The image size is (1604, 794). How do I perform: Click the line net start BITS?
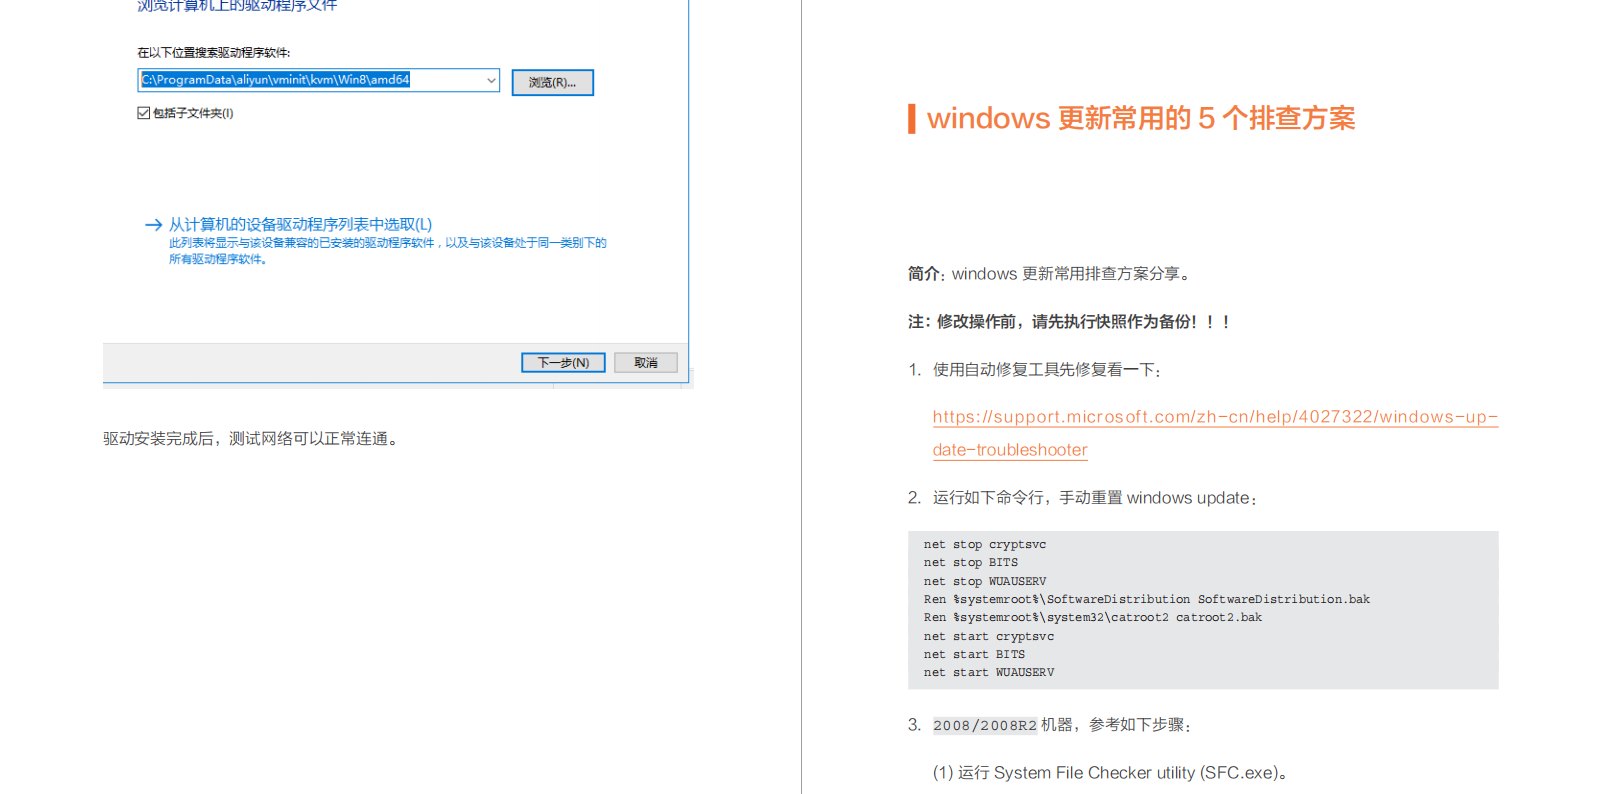(x=974, y=654)
